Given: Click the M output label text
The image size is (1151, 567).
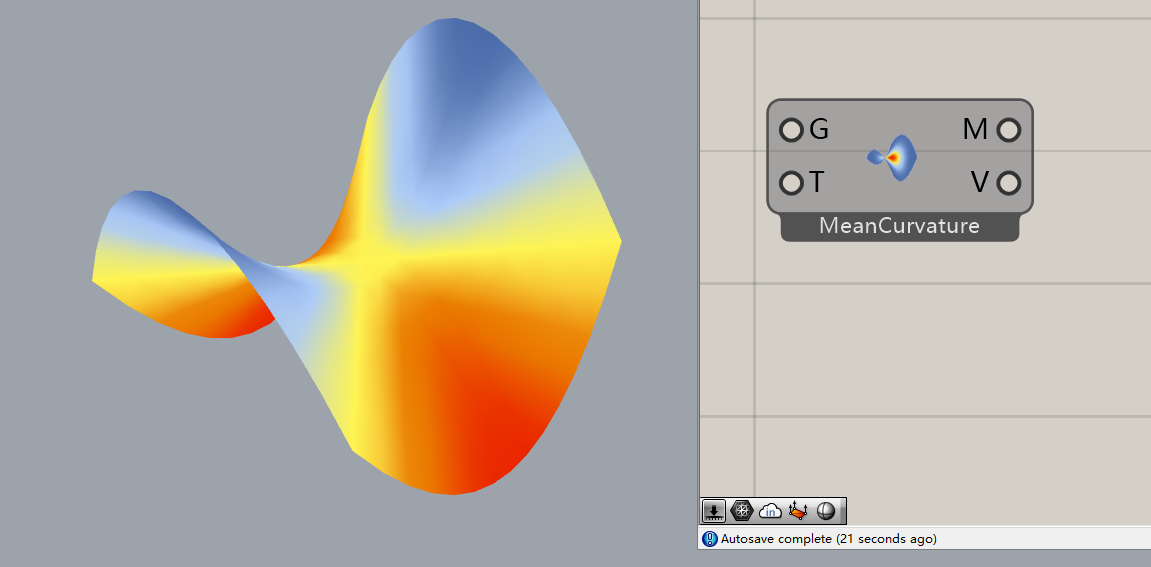Looking at the screenshot, I should point(976,130).
